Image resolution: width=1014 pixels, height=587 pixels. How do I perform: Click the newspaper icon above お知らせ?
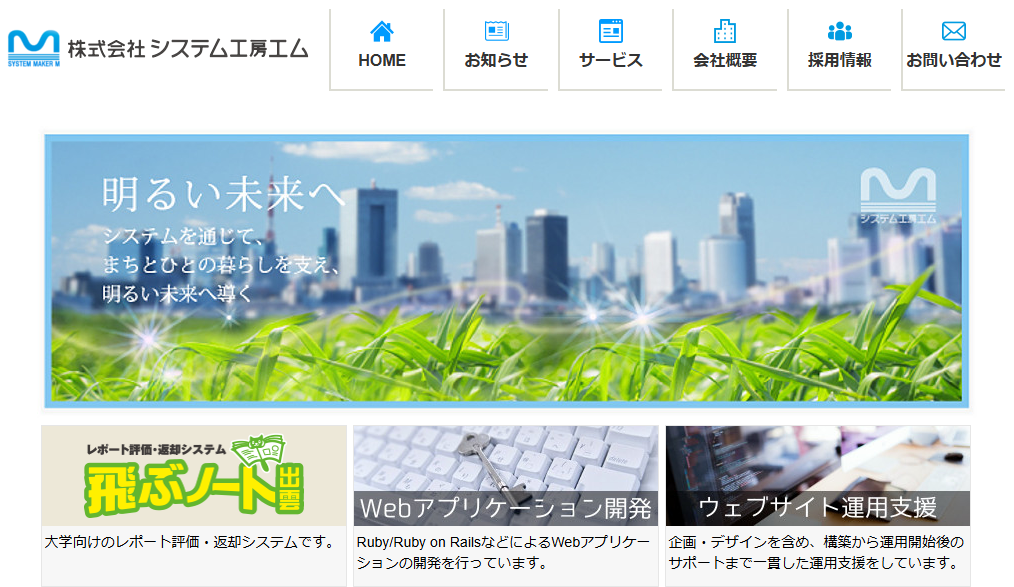click(496, 31)
